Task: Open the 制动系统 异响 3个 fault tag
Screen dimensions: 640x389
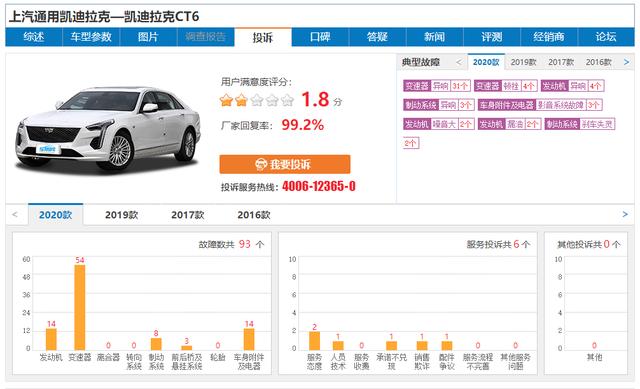Action: coord(439,105)
